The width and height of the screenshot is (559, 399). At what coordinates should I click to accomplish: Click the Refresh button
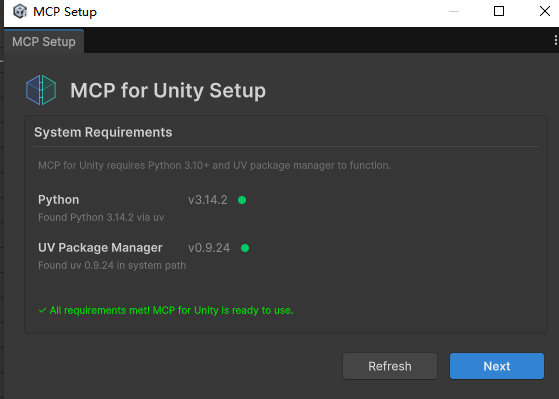390,366
